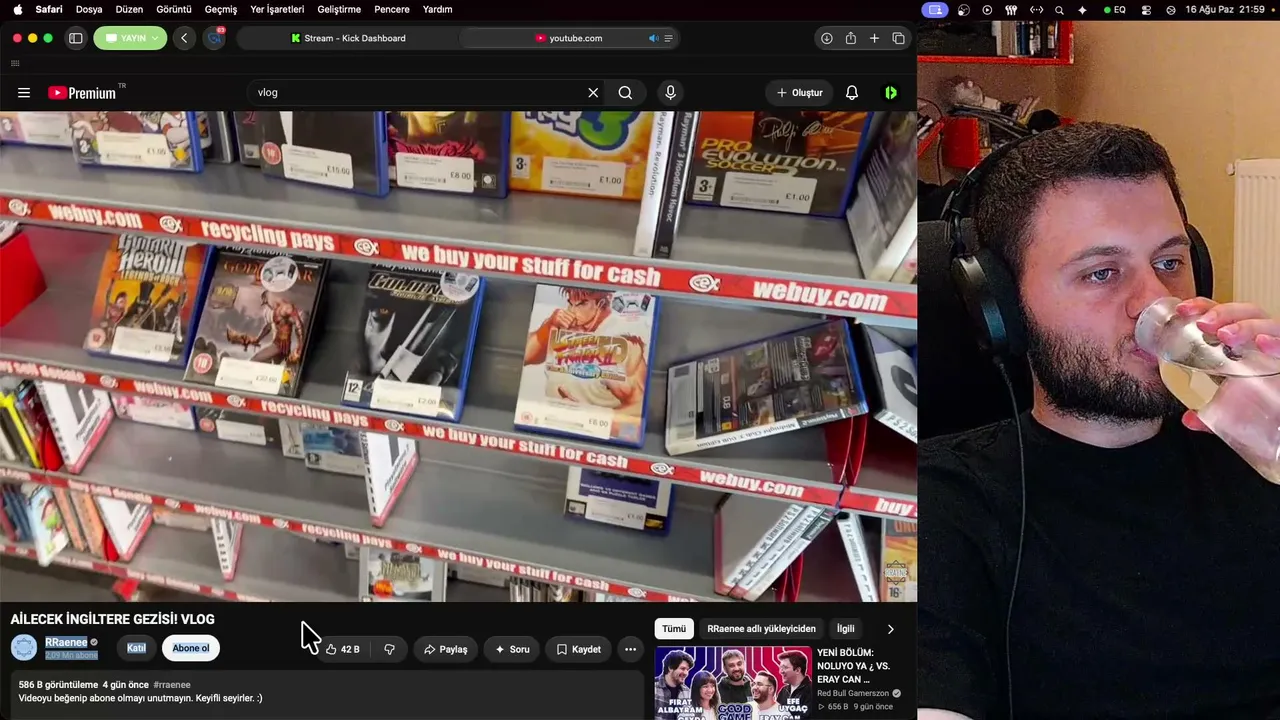Open the more actions three-dot menu

tap(630, 649)
